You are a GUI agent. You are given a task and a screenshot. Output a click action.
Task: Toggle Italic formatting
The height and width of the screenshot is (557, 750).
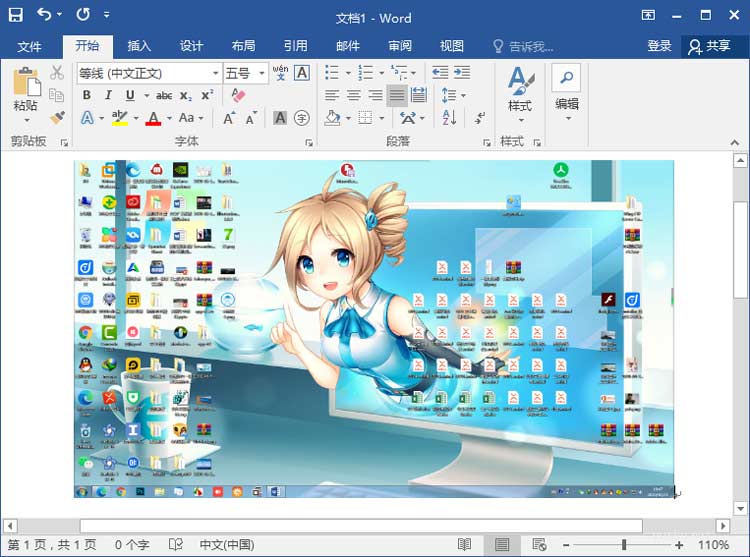(x=108, y=95)
